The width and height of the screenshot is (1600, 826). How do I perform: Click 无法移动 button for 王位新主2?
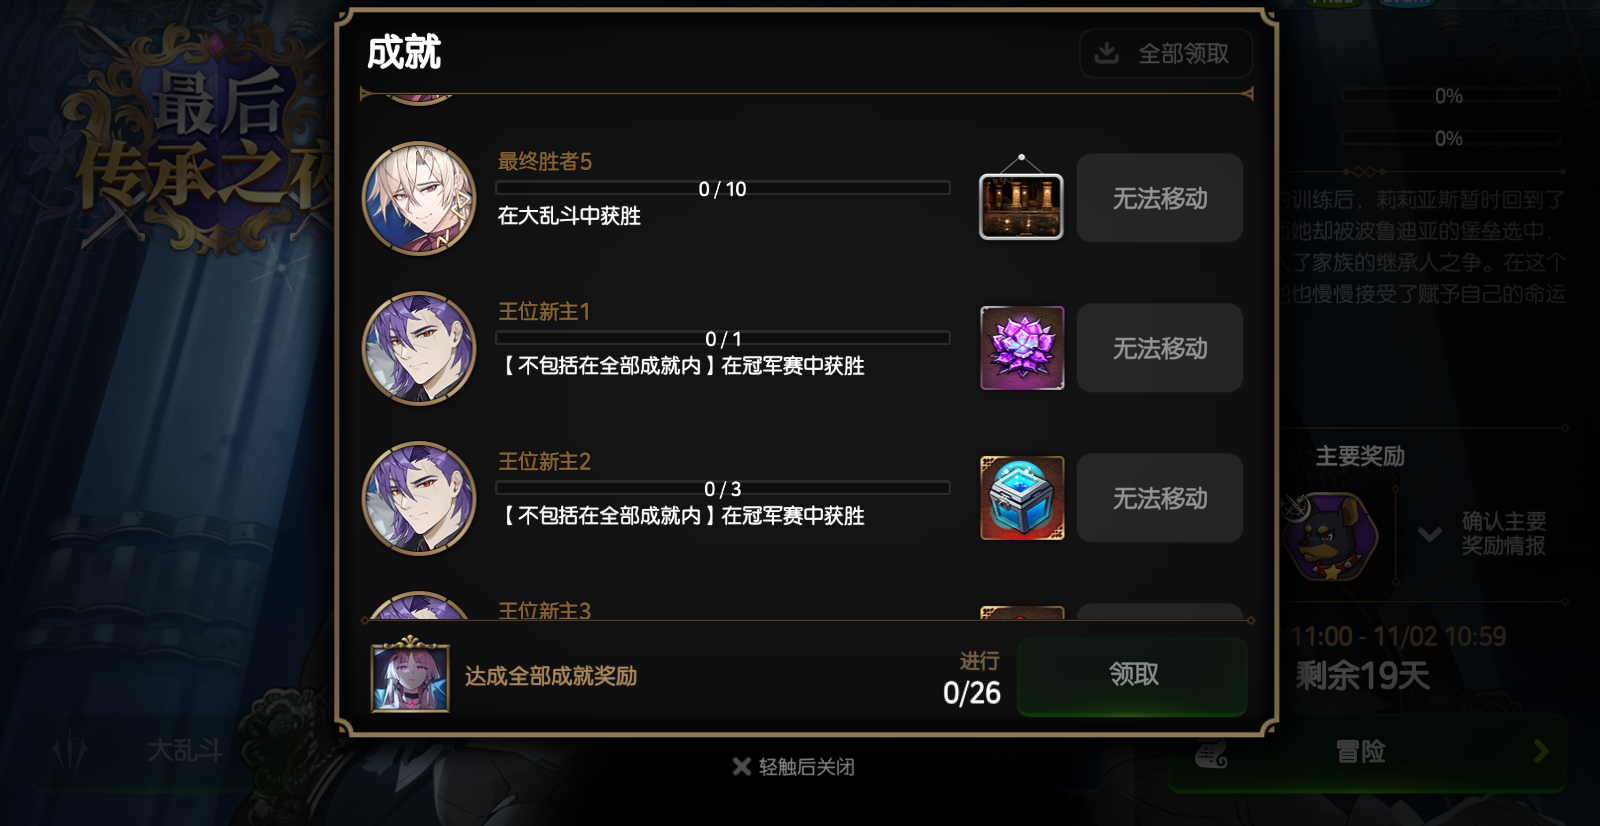[x=1160, y=498]
